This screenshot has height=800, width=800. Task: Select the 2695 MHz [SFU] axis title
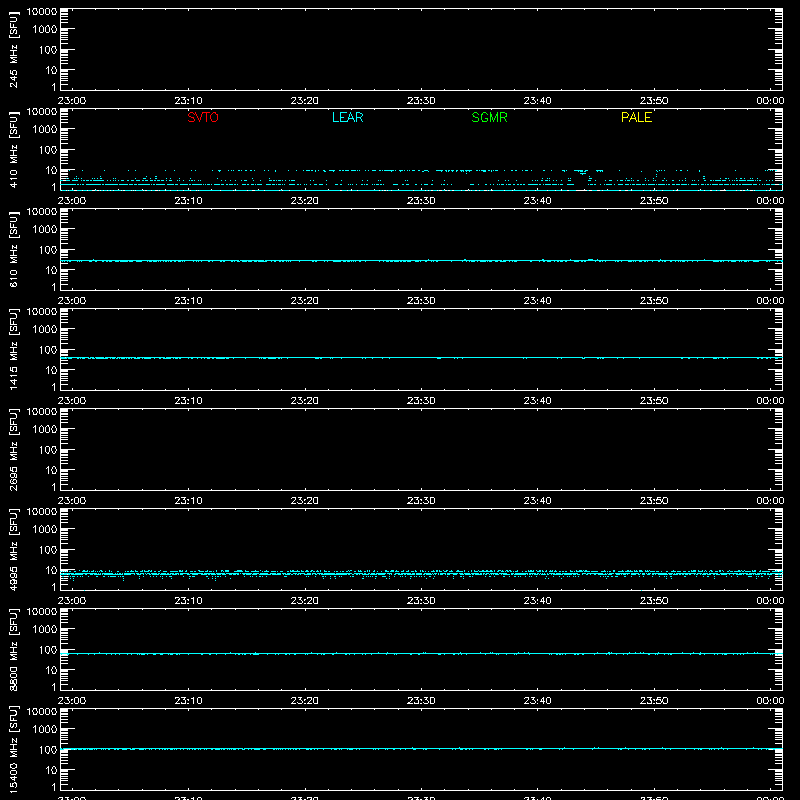point(13,449)
